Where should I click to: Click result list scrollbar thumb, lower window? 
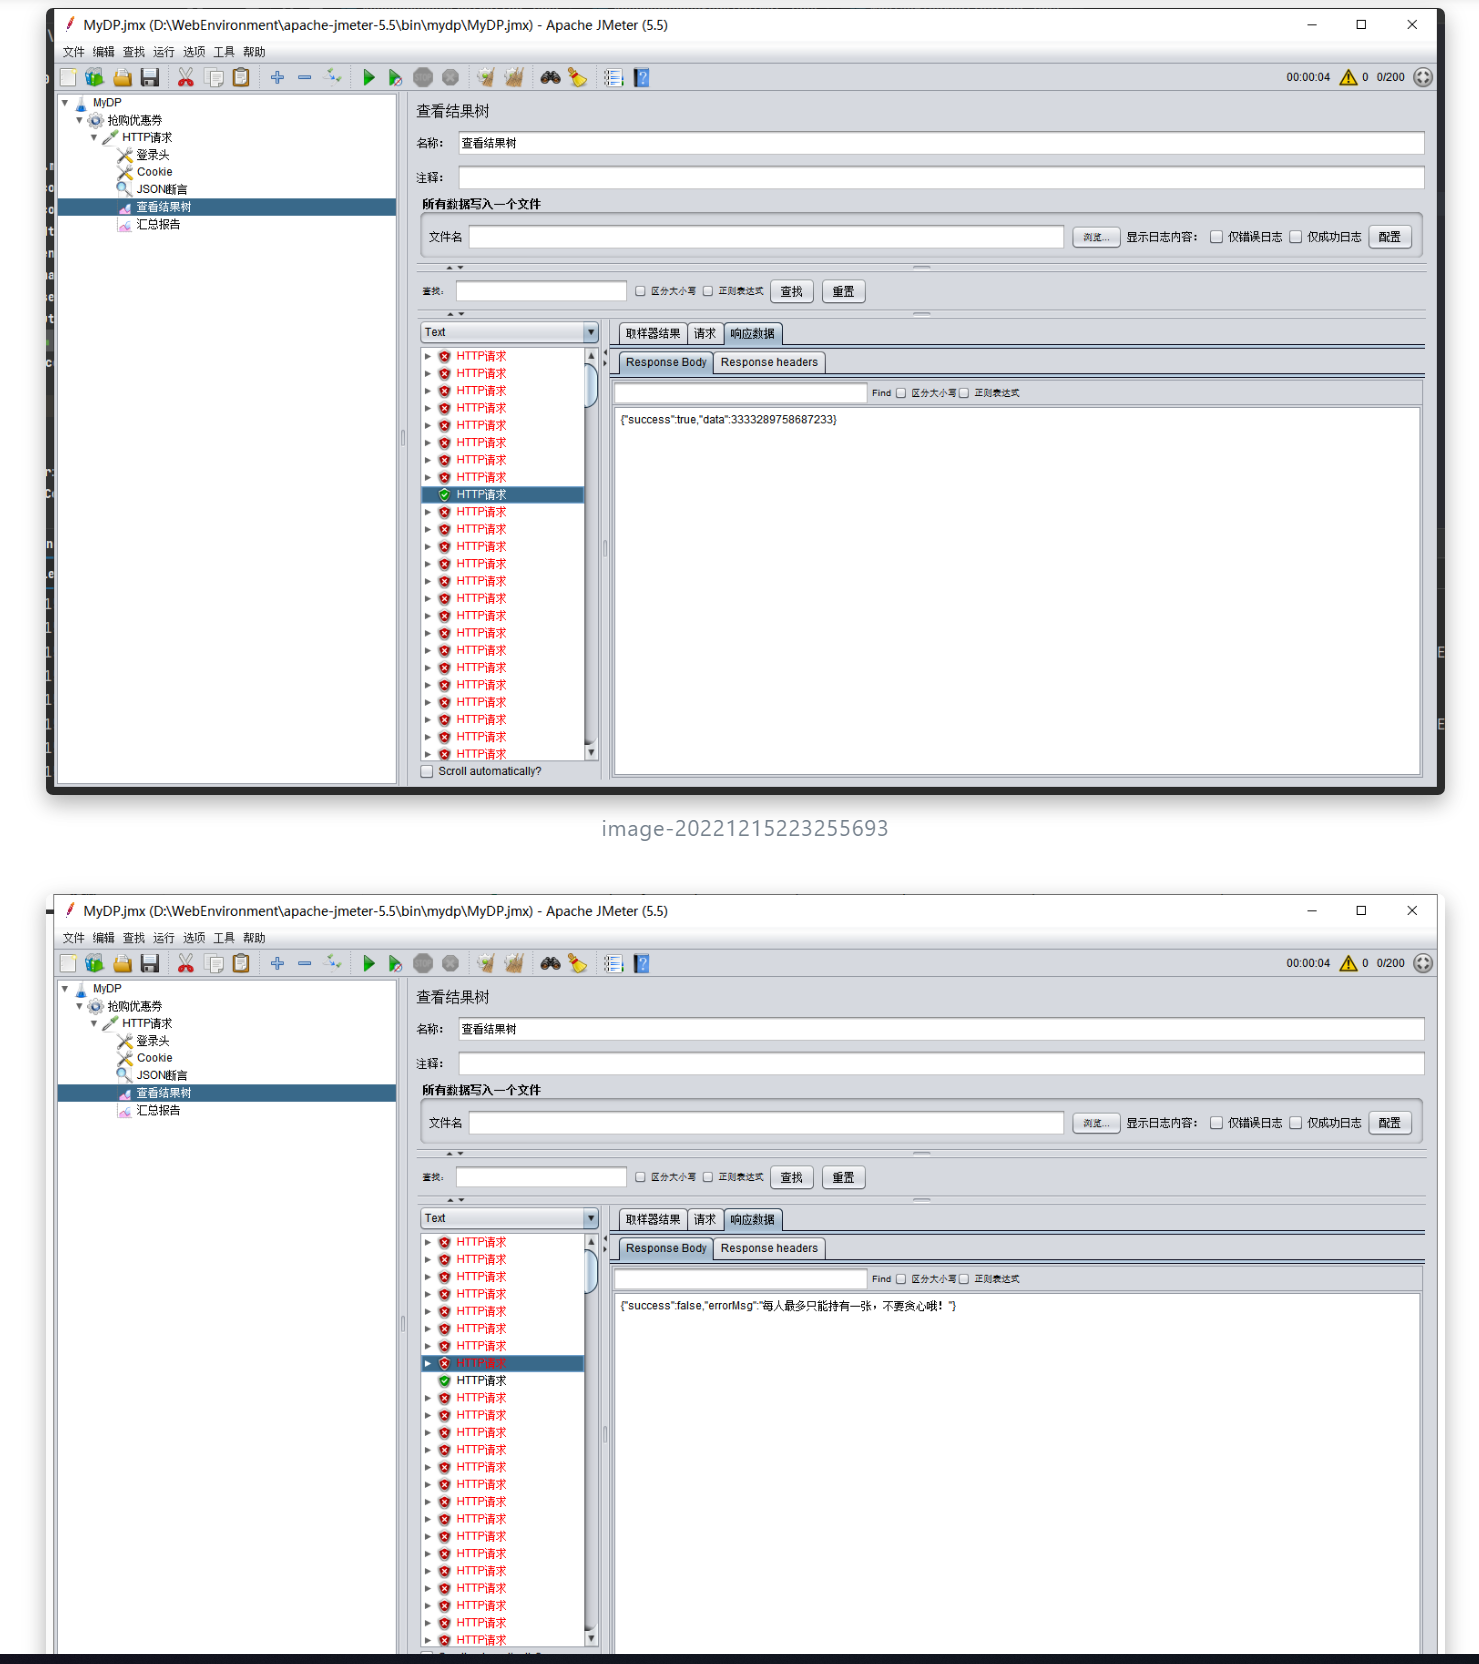tap(591, 1271)
